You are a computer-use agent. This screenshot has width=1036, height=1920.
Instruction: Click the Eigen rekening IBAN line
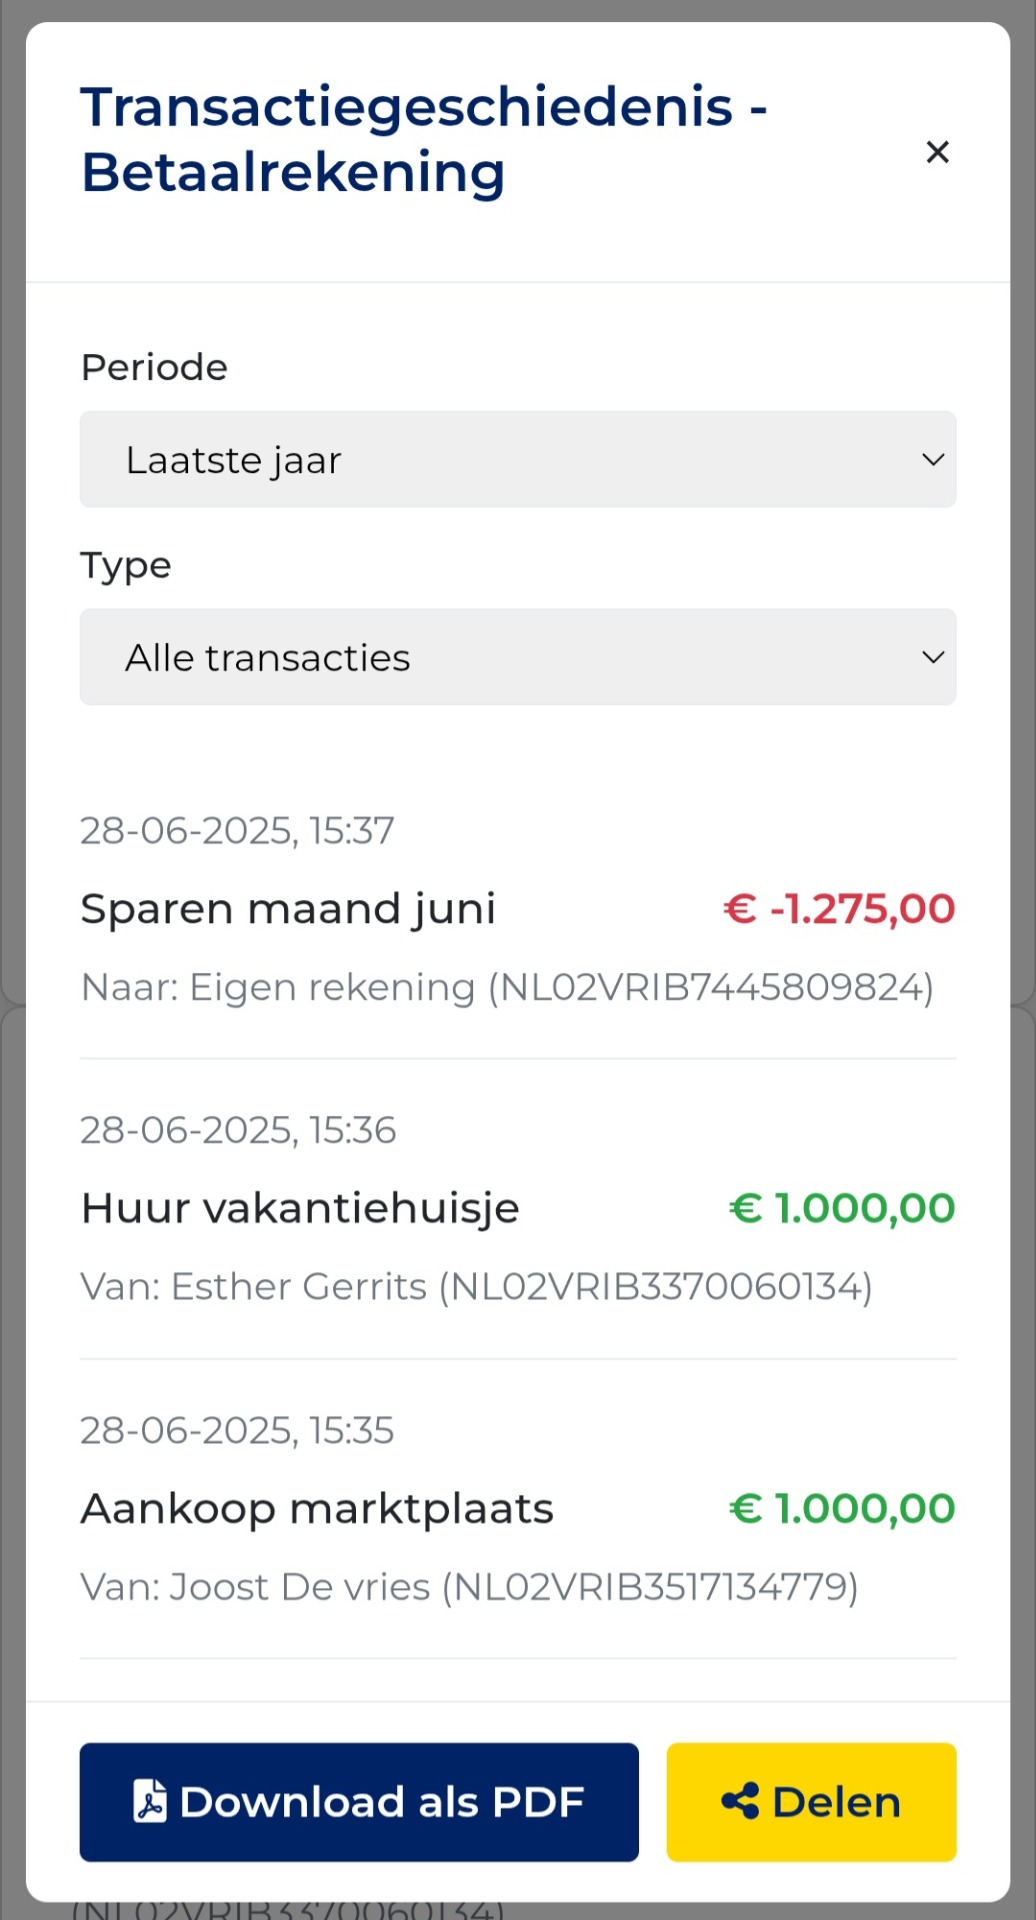[x=507, y=987]
